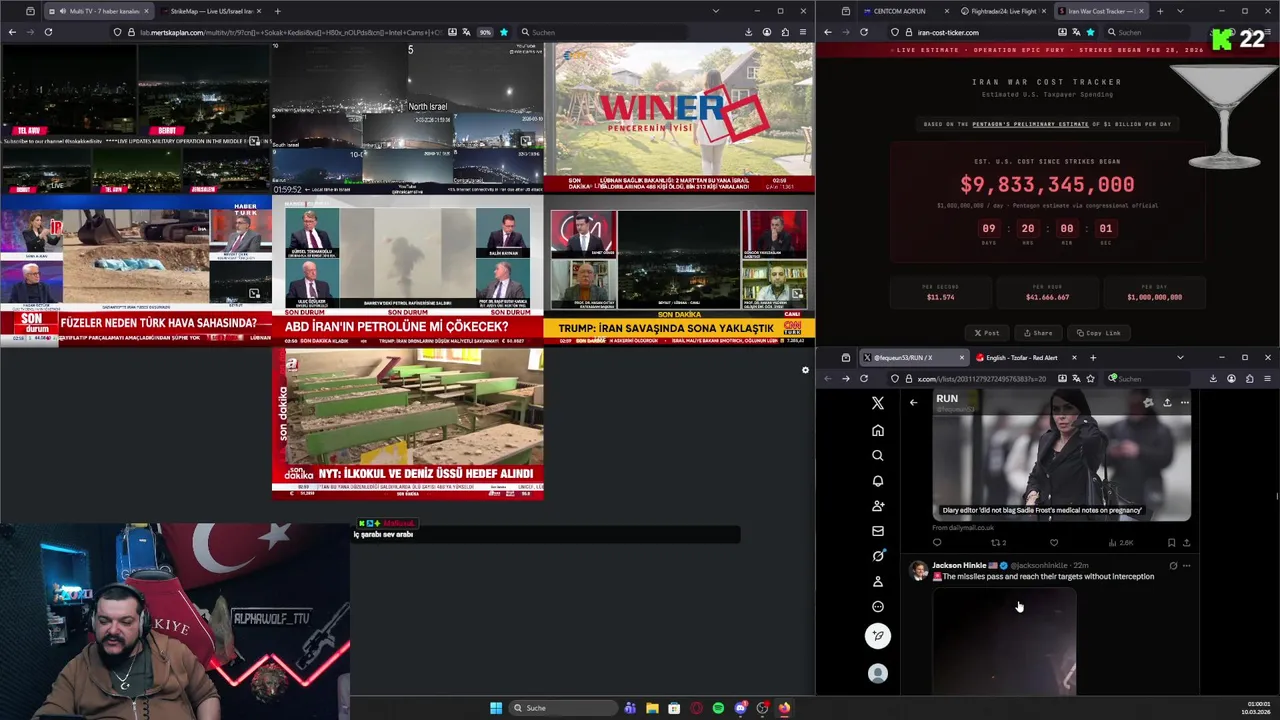The image size is (1280, 720).
Task: Open Messages envelope in X sidebar
Action: pyautogui.click(x=878, y=531)
